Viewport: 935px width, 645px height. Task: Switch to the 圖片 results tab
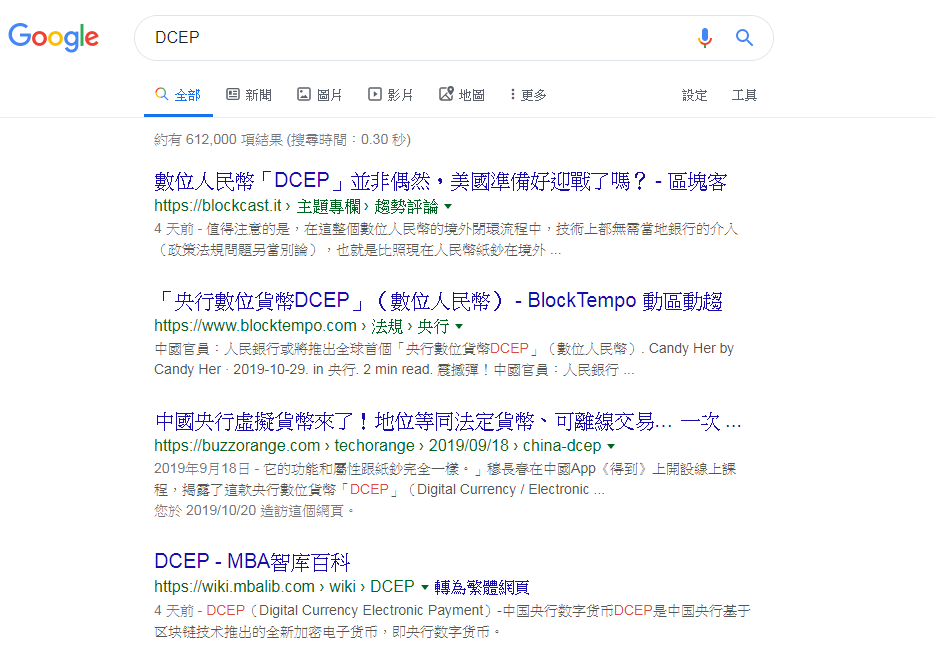point(320,95)
